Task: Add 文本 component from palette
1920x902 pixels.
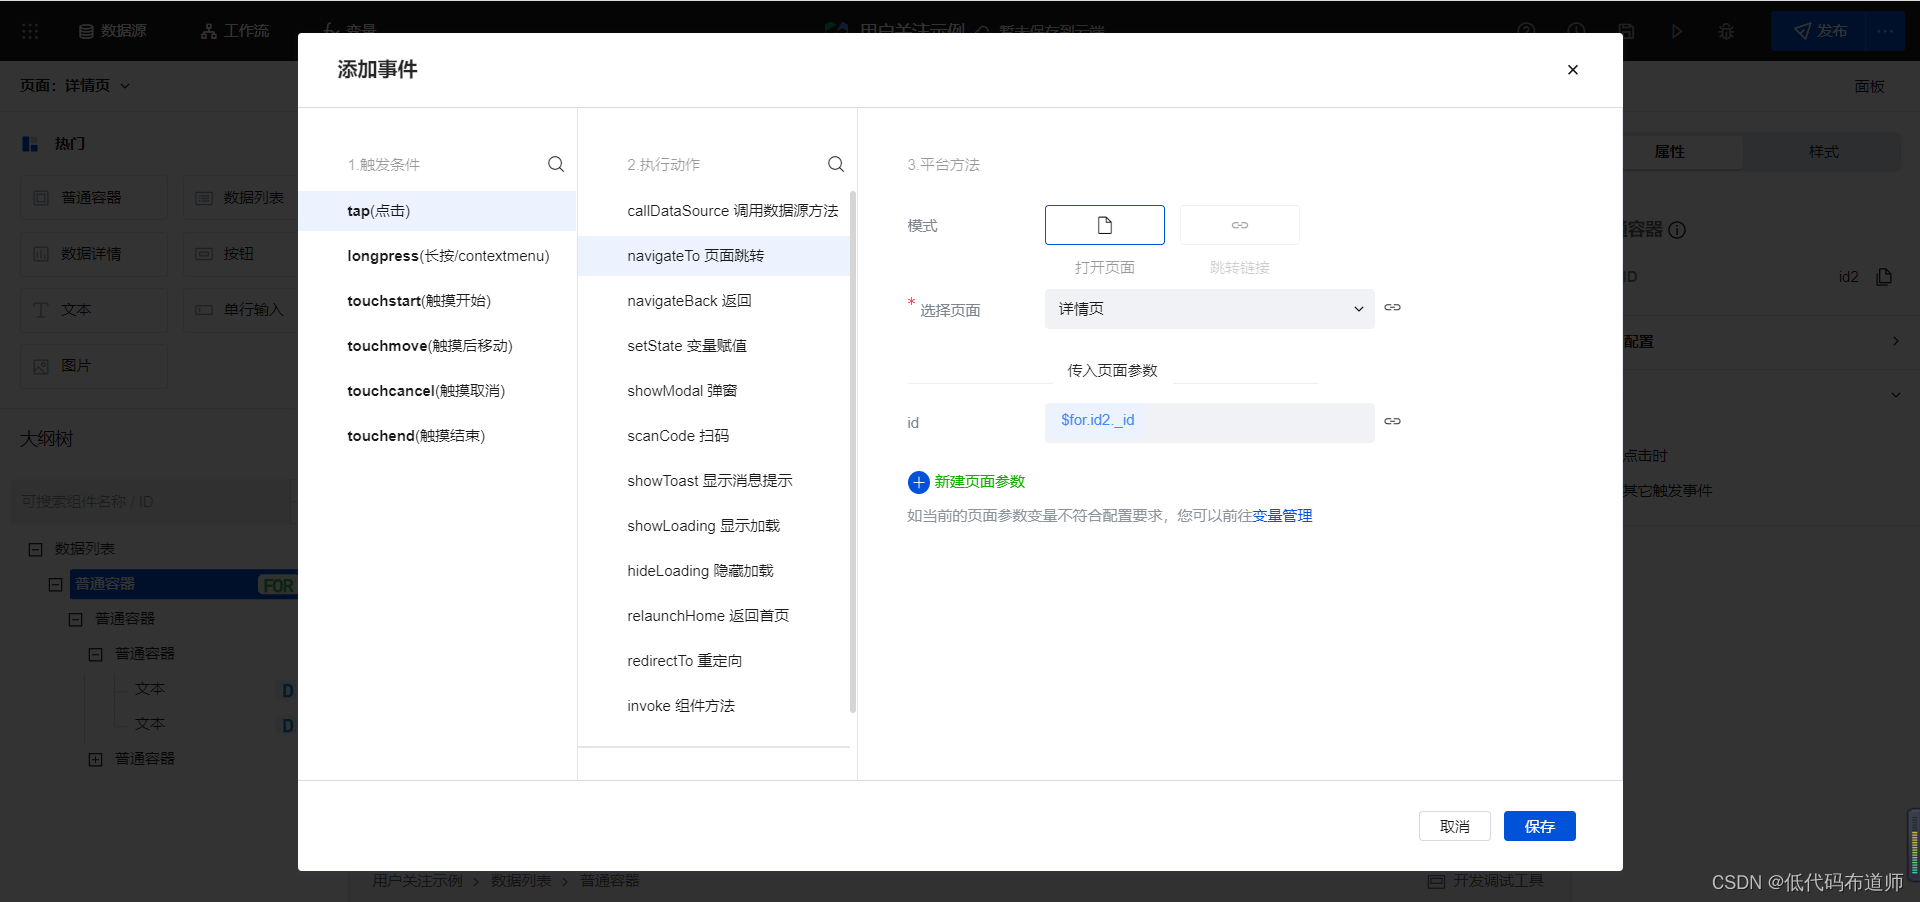Action: coord(94,310)
